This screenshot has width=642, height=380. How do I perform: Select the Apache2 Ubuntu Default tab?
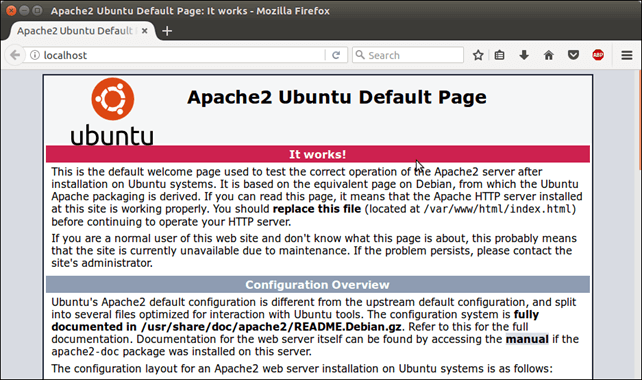[81, 31]
